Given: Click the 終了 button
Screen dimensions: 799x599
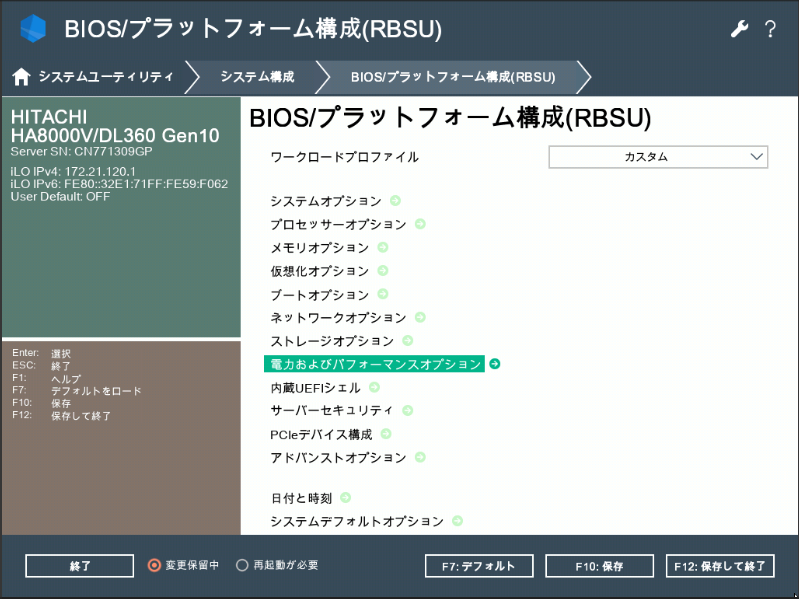Looking at the screenshot, I should (x=79, y=566).
